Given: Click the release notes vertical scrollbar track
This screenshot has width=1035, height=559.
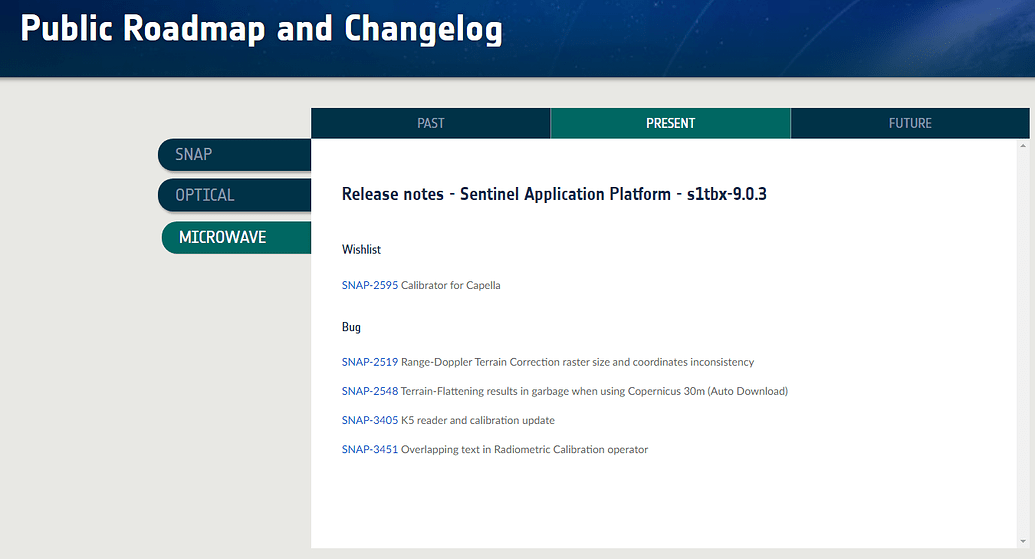Looking at the screenshot, I should pyautogui.click(x=1023, y=350).
